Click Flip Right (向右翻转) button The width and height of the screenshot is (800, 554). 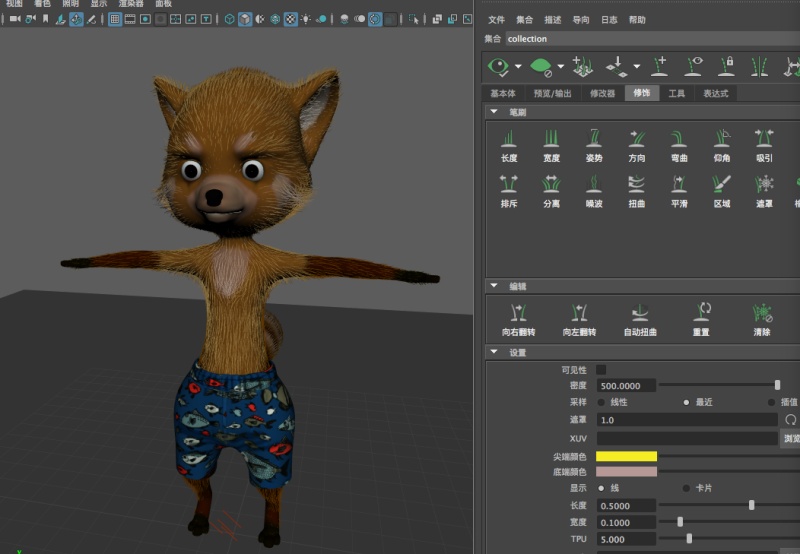pyautogui.click(x=518, y=320)
